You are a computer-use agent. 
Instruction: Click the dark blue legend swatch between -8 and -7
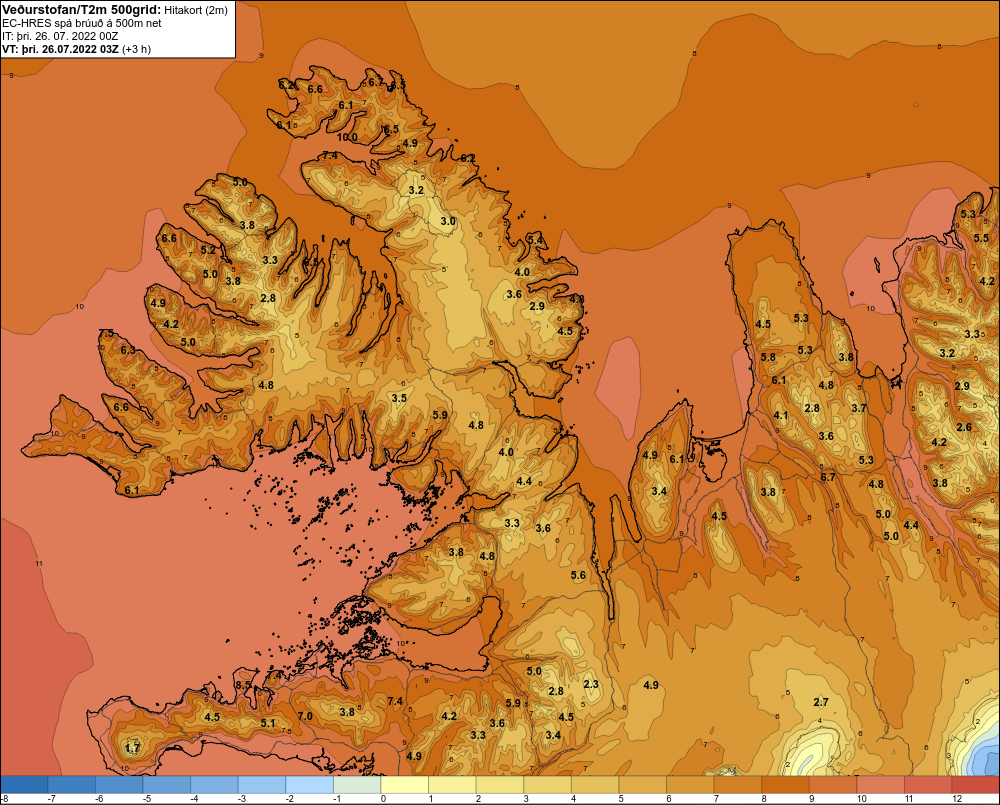[24, 785]
